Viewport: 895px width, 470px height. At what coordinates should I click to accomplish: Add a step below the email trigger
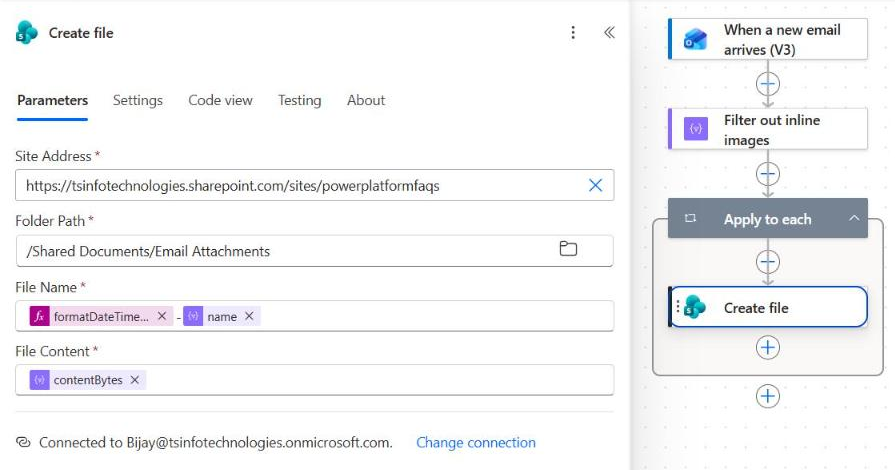(x=768, y=84)
